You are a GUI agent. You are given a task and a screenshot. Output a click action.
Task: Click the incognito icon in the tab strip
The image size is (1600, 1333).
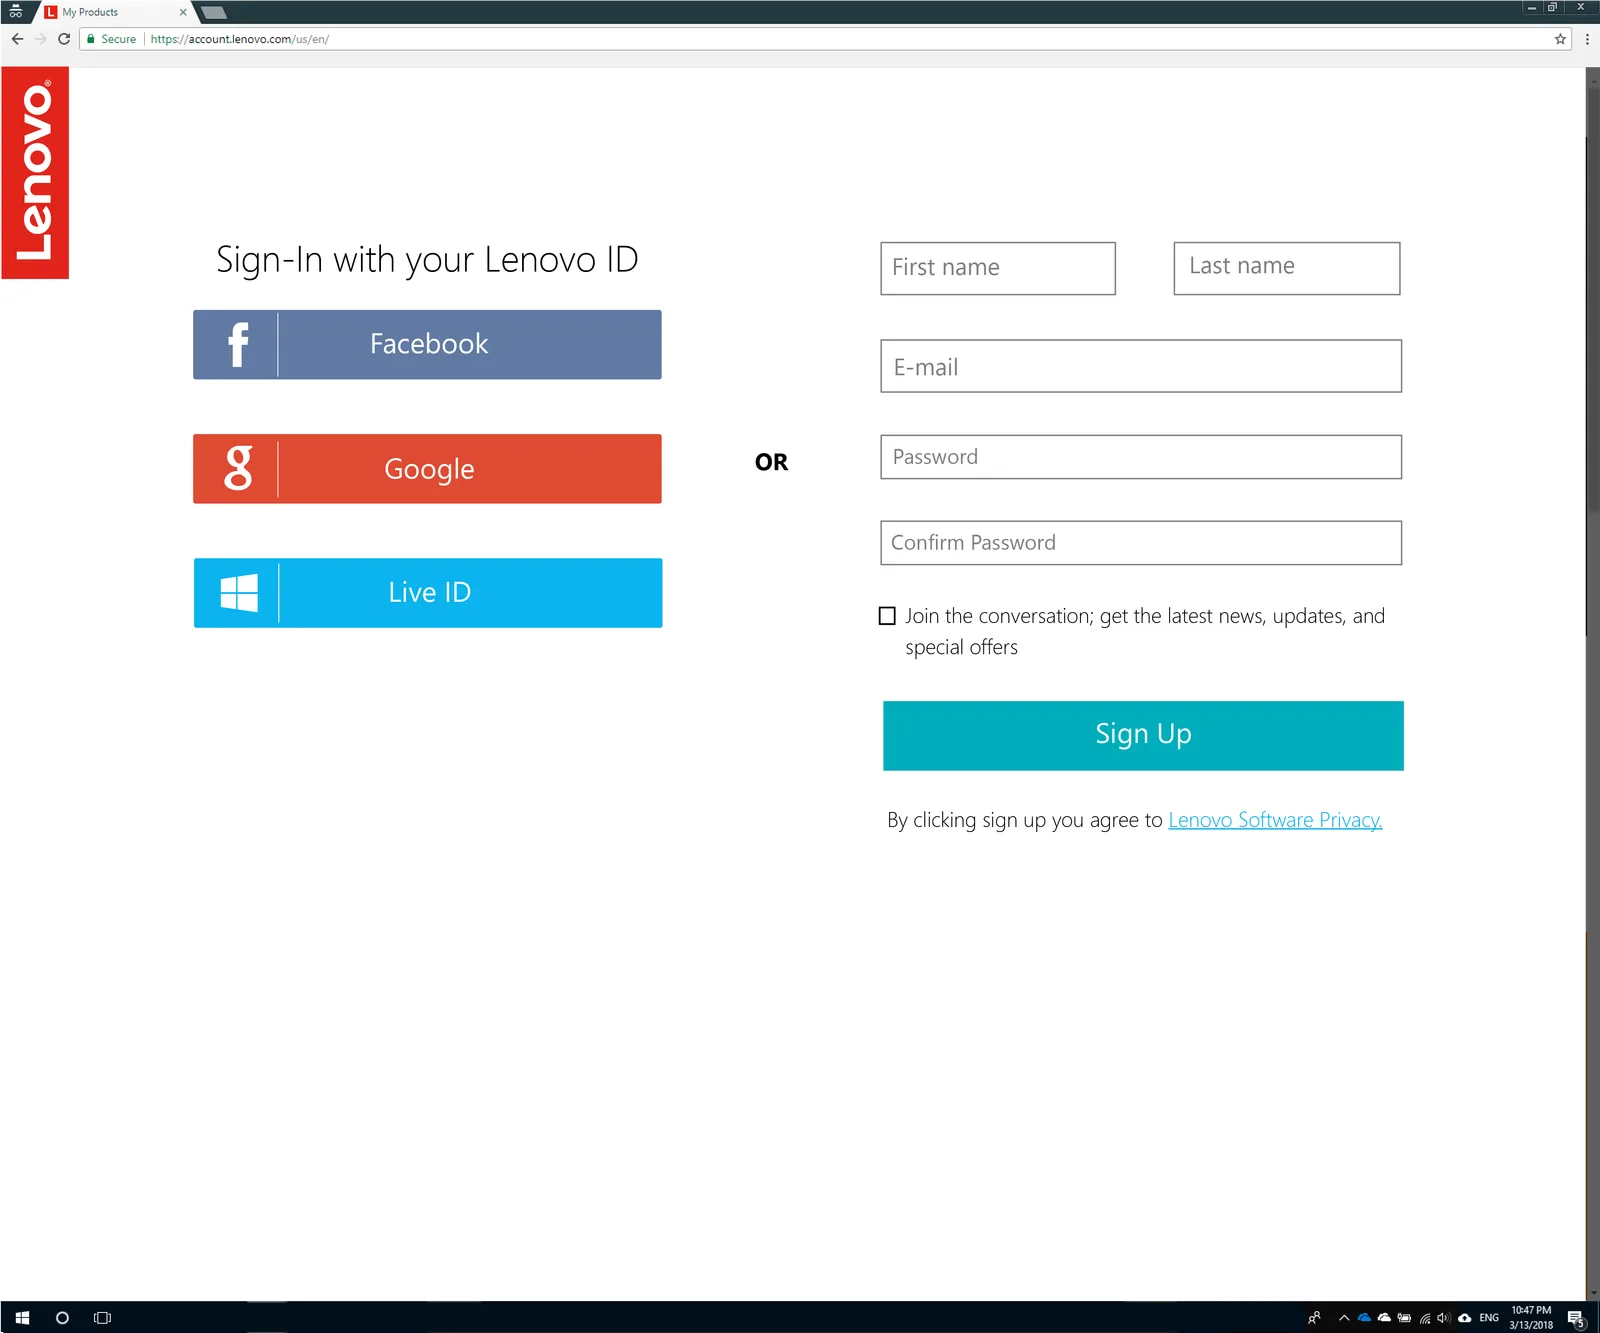16,11
